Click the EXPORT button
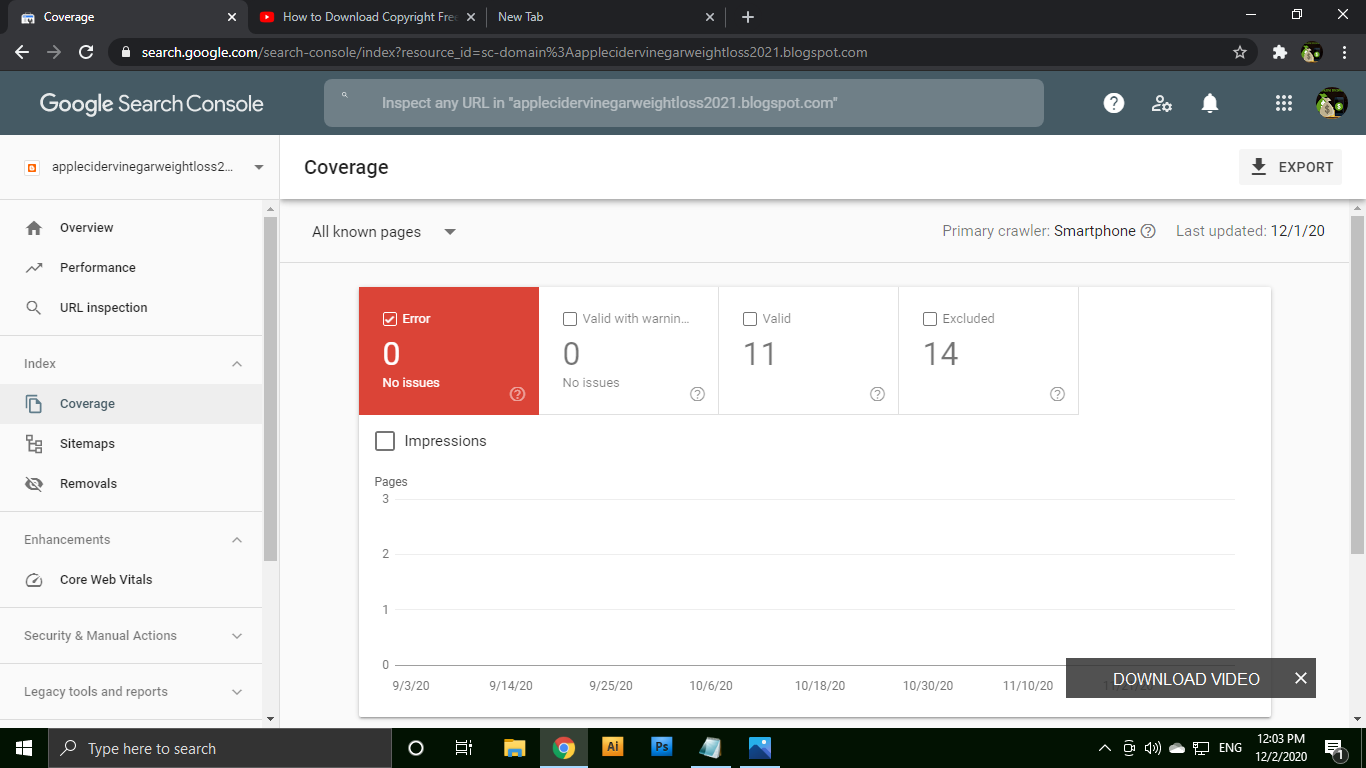 [1290, 167]
